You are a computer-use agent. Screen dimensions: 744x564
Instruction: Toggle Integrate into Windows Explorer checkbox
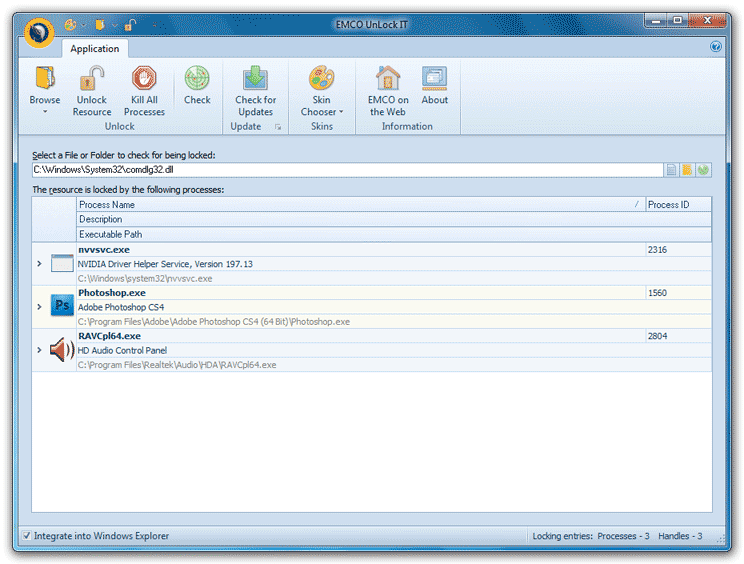click(x=27, y=536)
